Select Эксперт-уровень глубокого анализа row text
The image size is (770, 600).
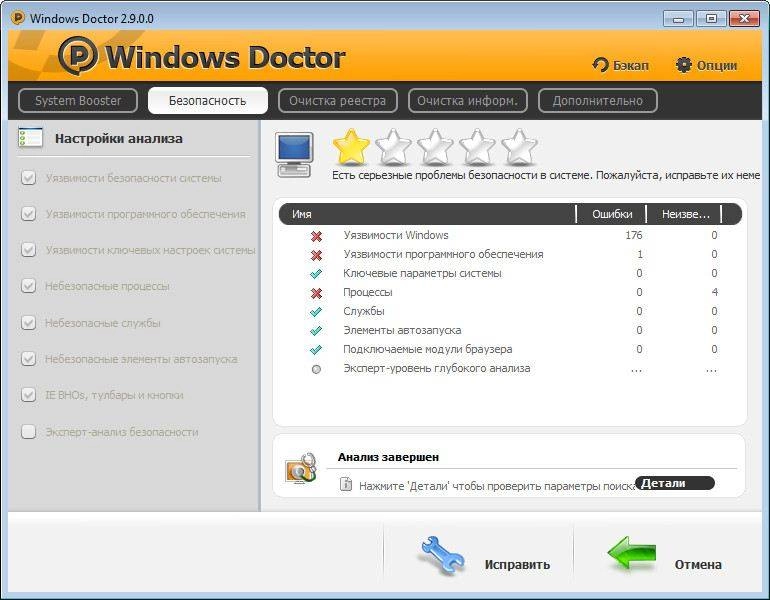pyautogui.click(x=437, y=368)
